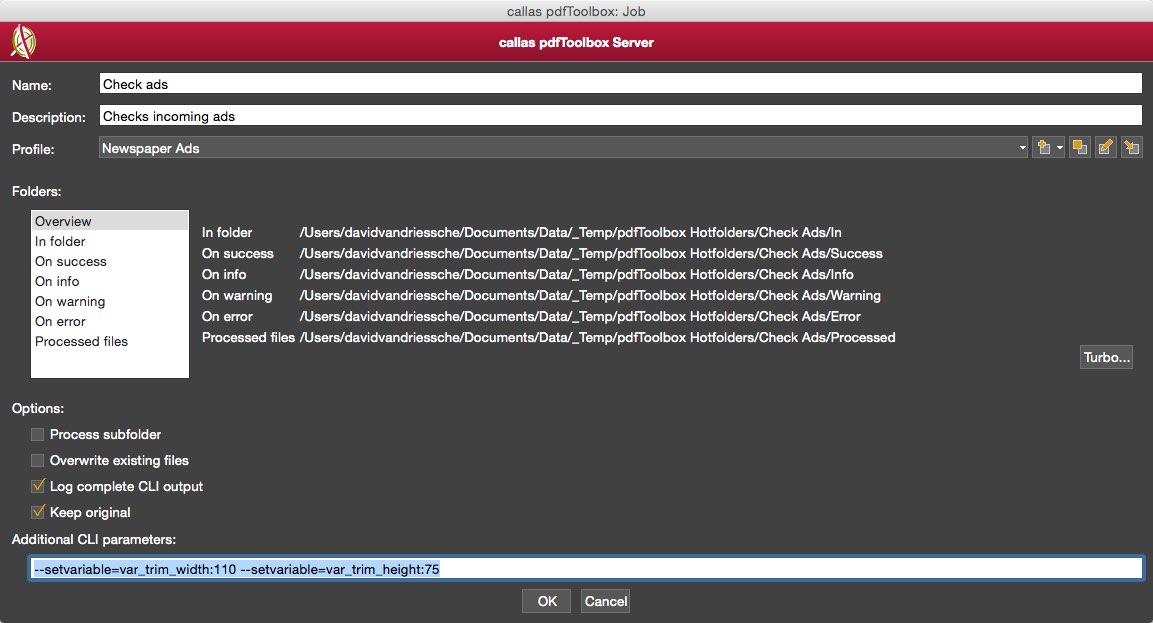The height and width of the screenshot is (623, 1153).
Task: Cancel the job dialog
Action: click(605, 601)
